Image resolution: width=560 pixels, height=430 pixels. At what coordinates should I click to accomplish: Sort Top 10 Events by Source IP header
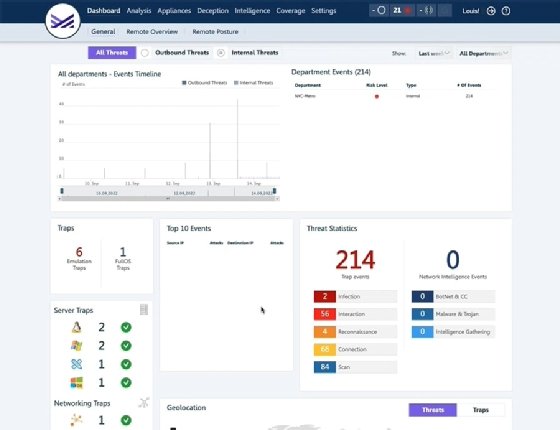175,243
